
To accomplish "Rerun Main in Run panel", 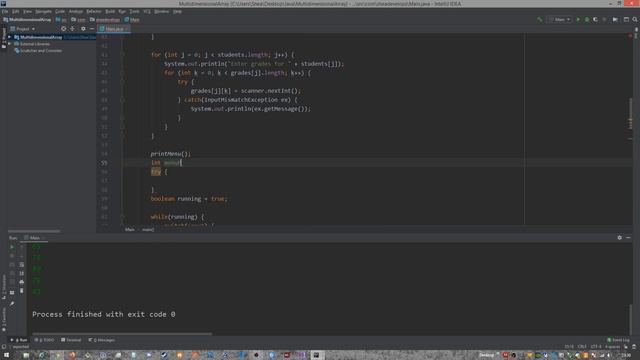I will coord(12,247).
